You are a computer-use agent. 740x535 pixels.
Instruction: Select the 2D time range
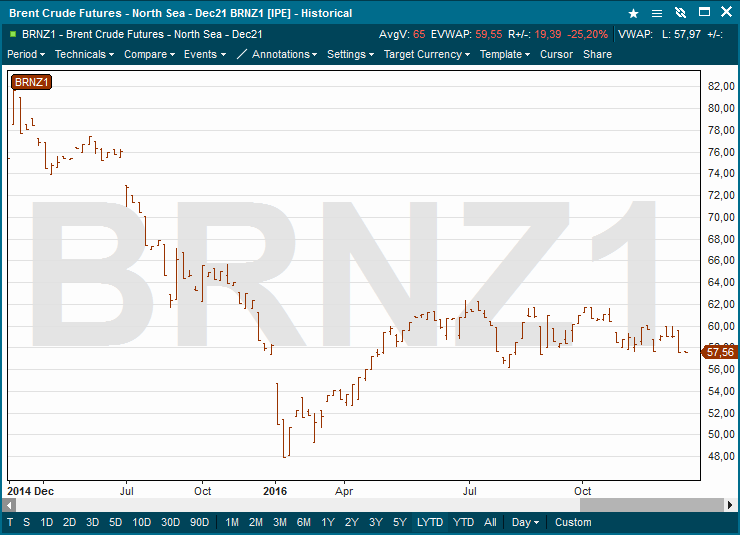coord(69,522)
